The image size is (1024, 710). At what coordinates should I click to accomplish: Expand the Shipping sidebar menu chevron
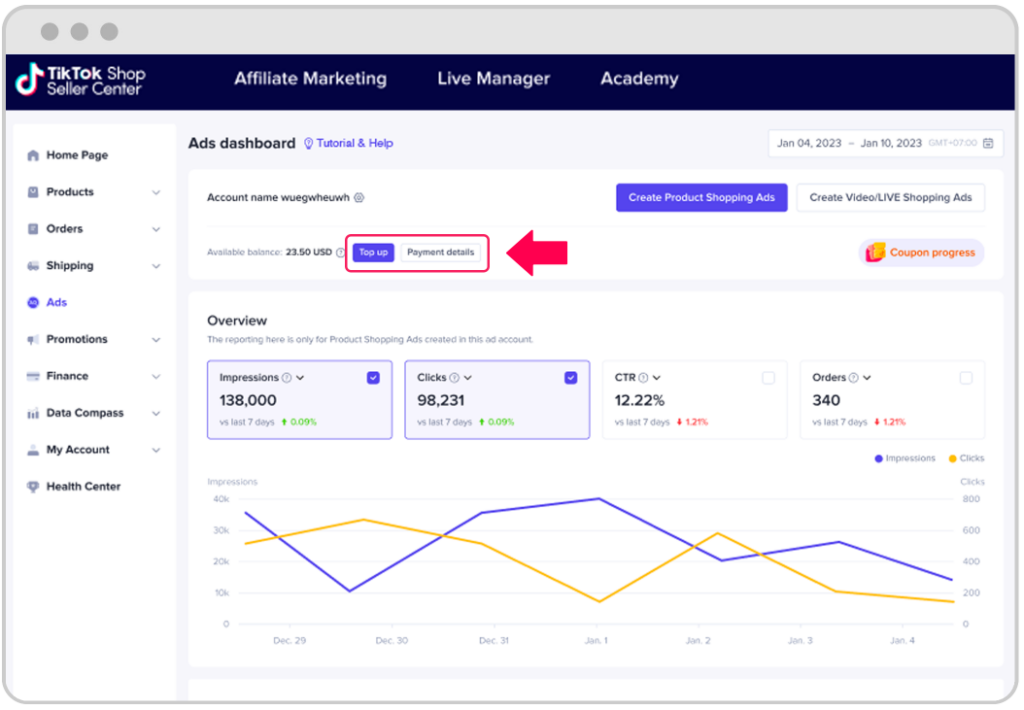[x=156, y=266]
